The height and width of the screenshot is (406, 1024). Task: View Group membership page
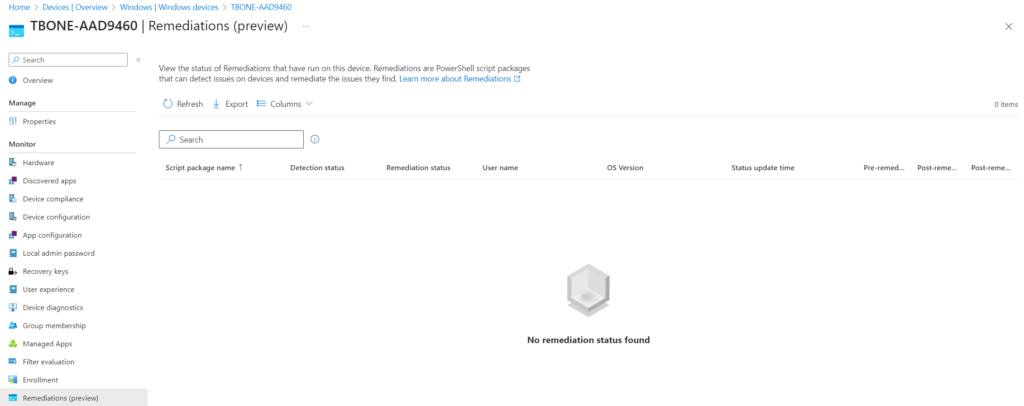tap(54, 326)
